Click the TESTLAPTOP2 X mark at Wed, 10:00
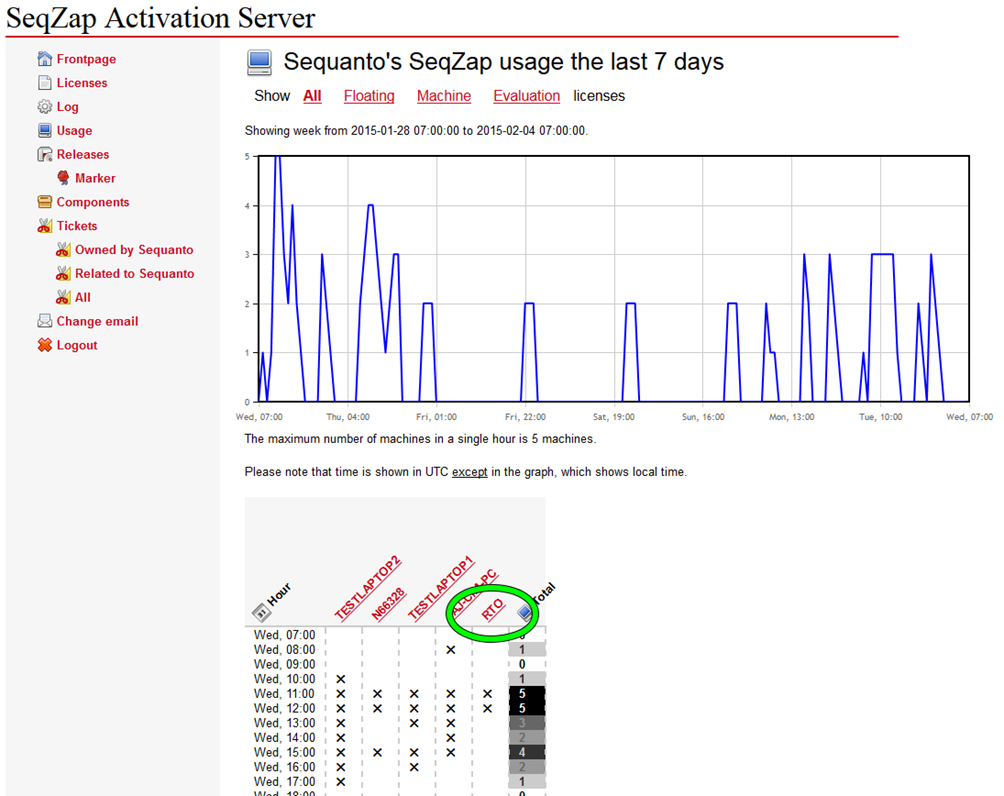The height and width of the screenshot is (796, 1004). (341, 679)
